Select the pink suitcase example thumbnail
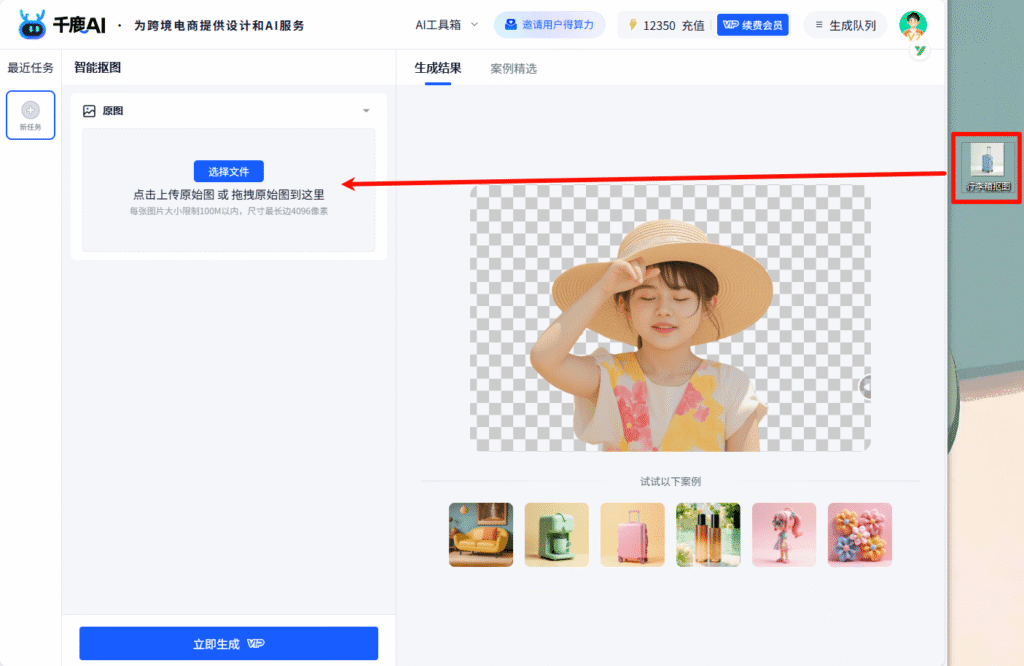Viewport: 1024px width, 666px height. [x=632, y=535]
